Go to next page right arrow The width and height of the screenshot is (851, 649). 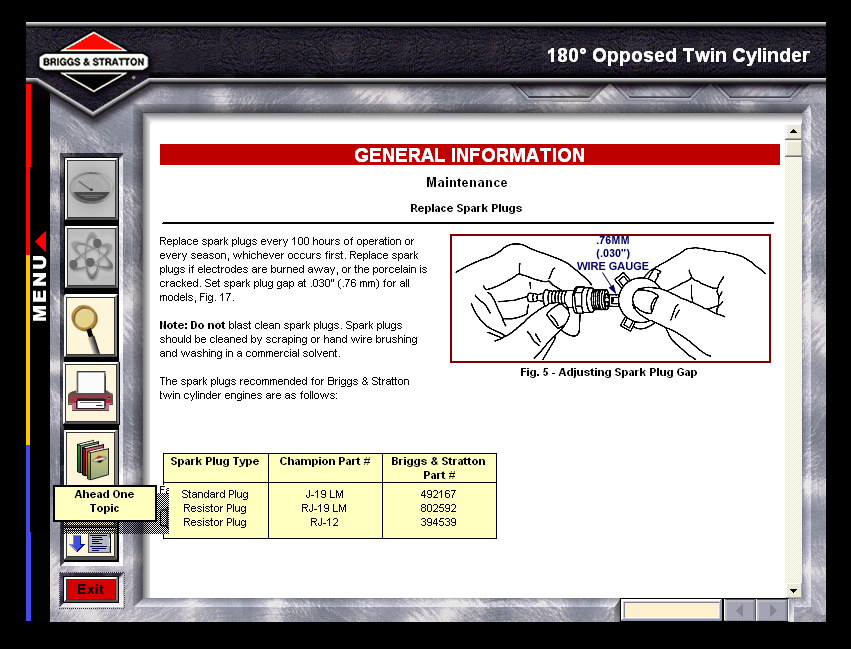pyautogui.click(x=772, y=611)
